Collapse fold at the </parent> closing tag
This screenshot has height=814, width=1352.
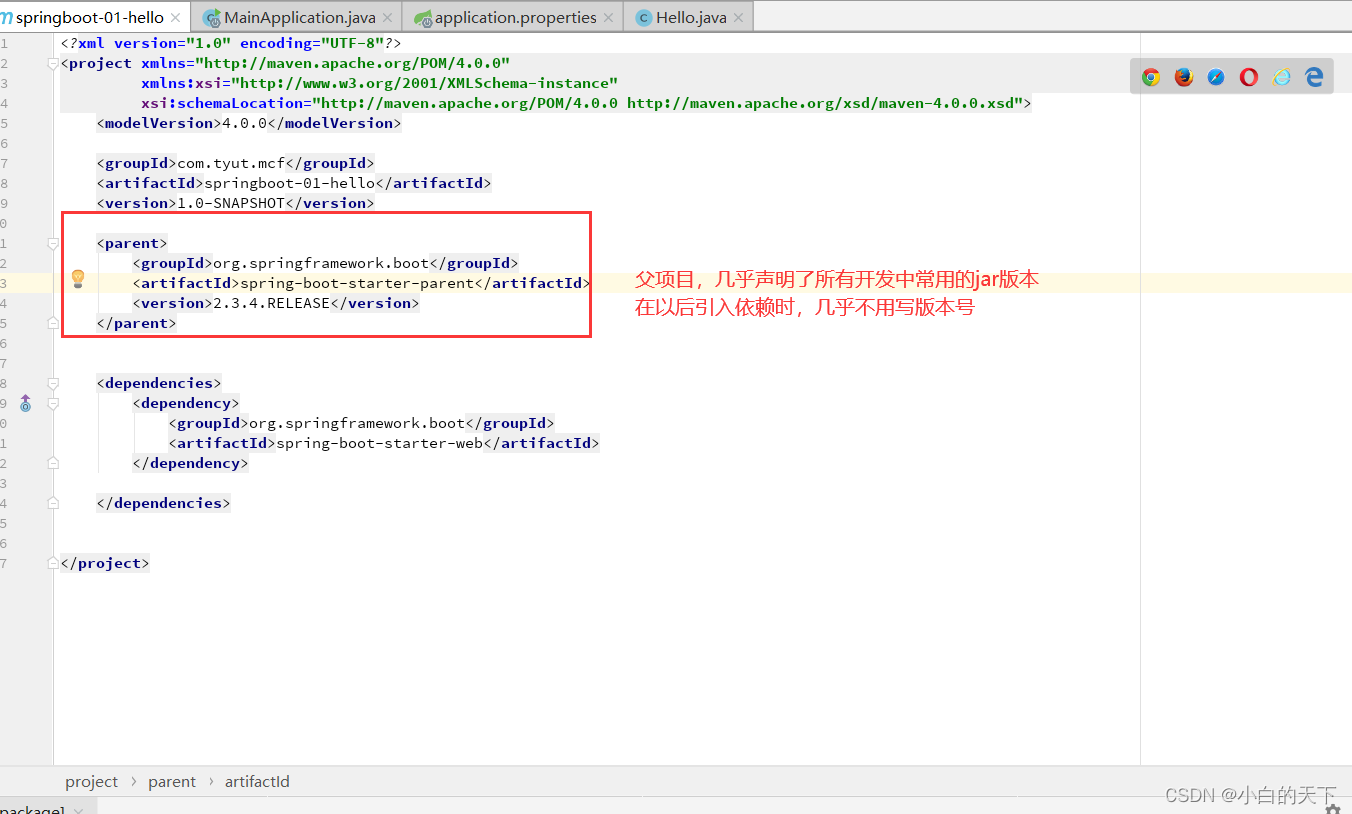point(52,323)
